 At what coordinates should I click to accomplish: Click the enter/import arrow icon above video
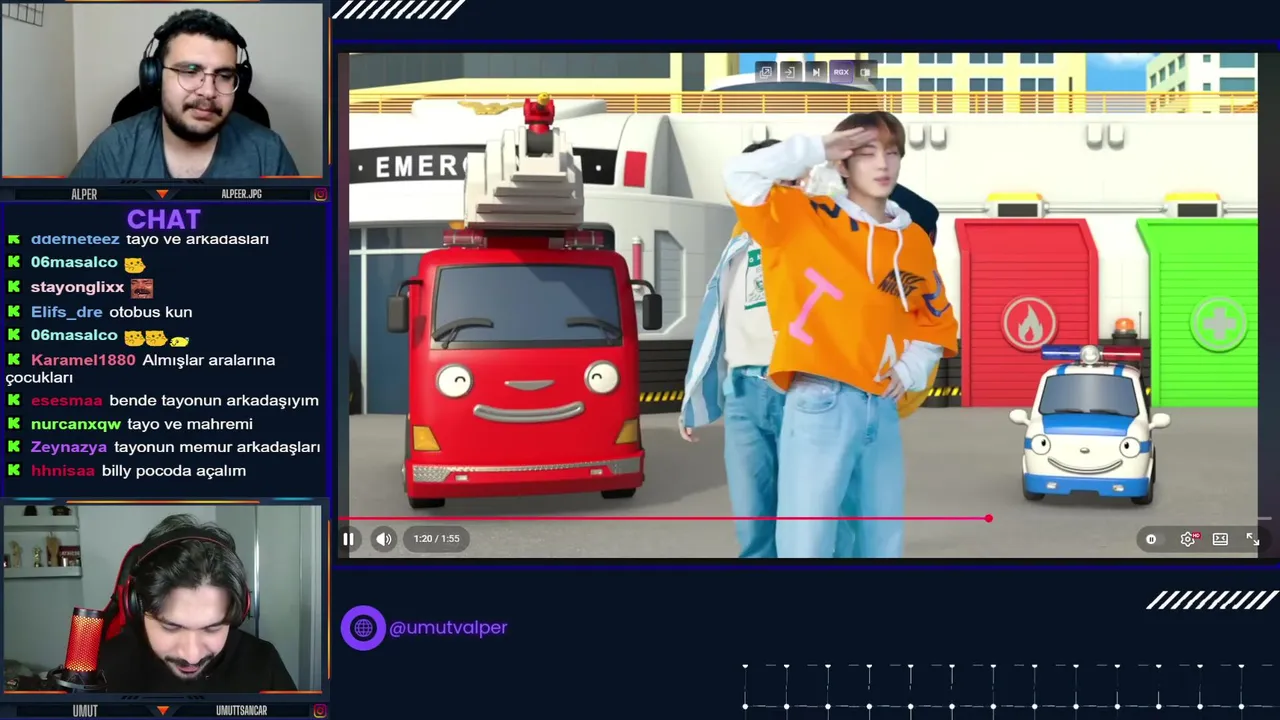coord(790,72)
